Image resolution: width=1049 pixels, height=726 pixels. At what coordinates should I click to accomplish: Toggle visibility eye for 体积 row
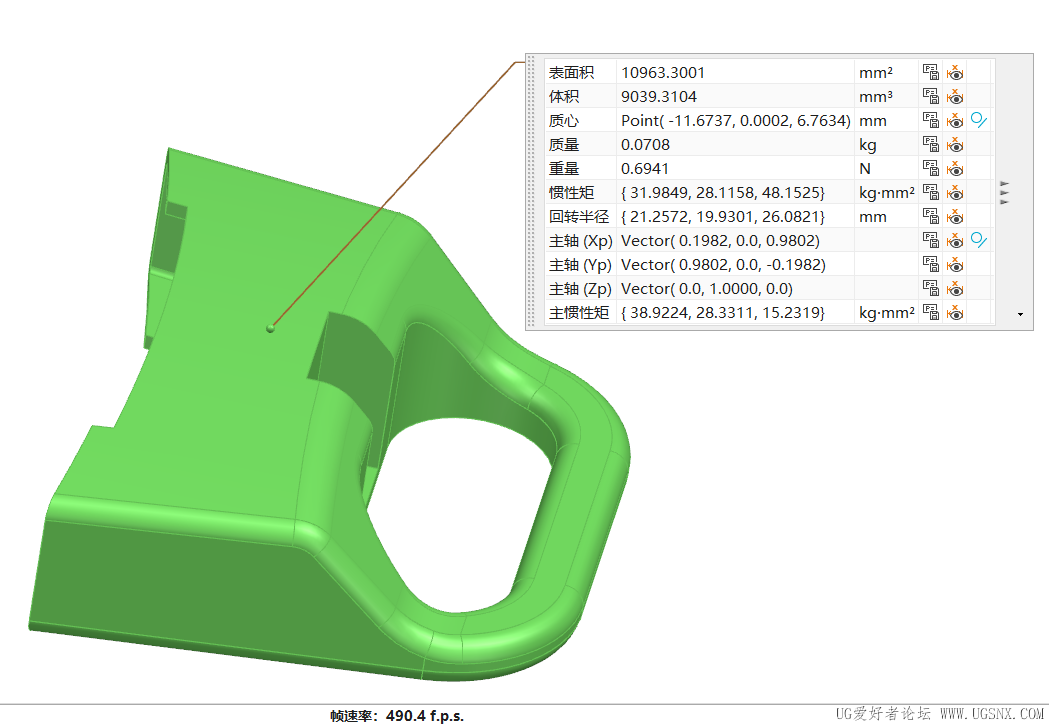coord(955,96)
